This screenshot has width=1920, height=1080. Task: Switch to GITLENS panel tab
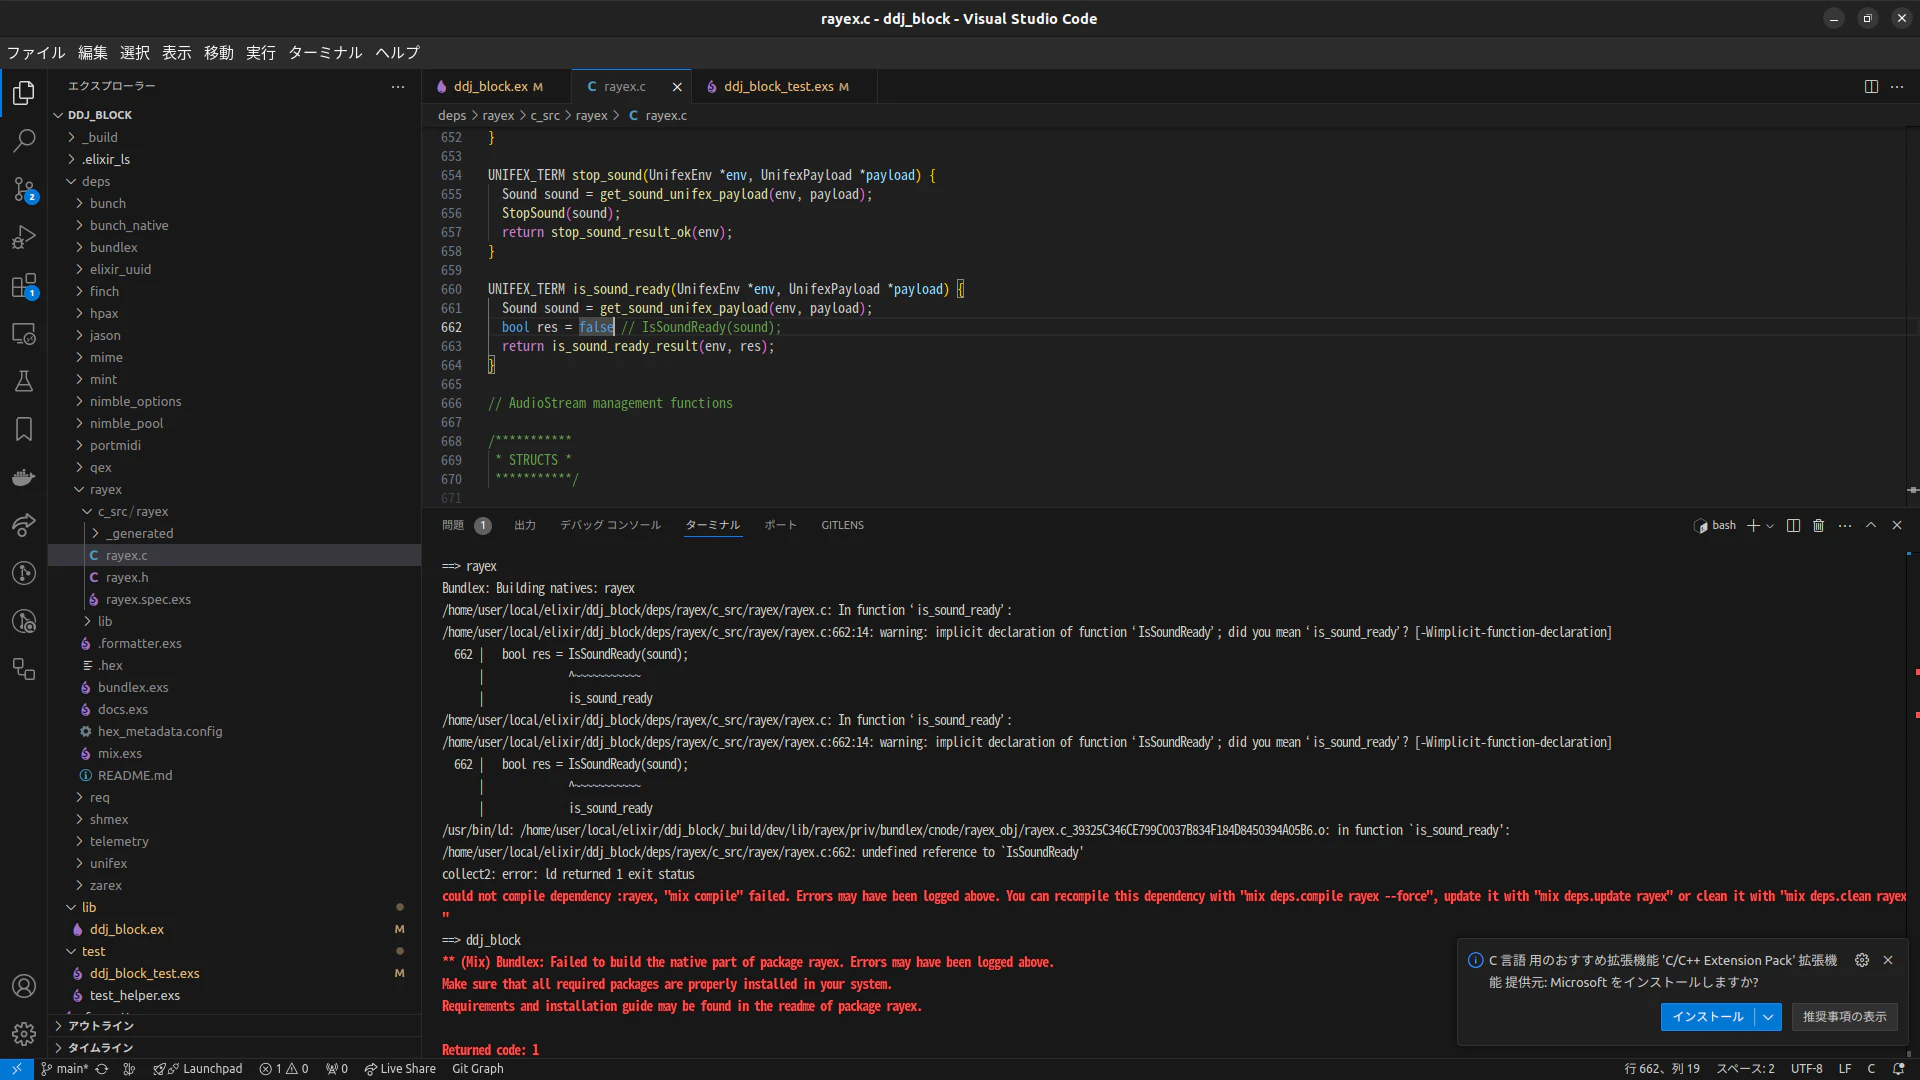[842, 526]
